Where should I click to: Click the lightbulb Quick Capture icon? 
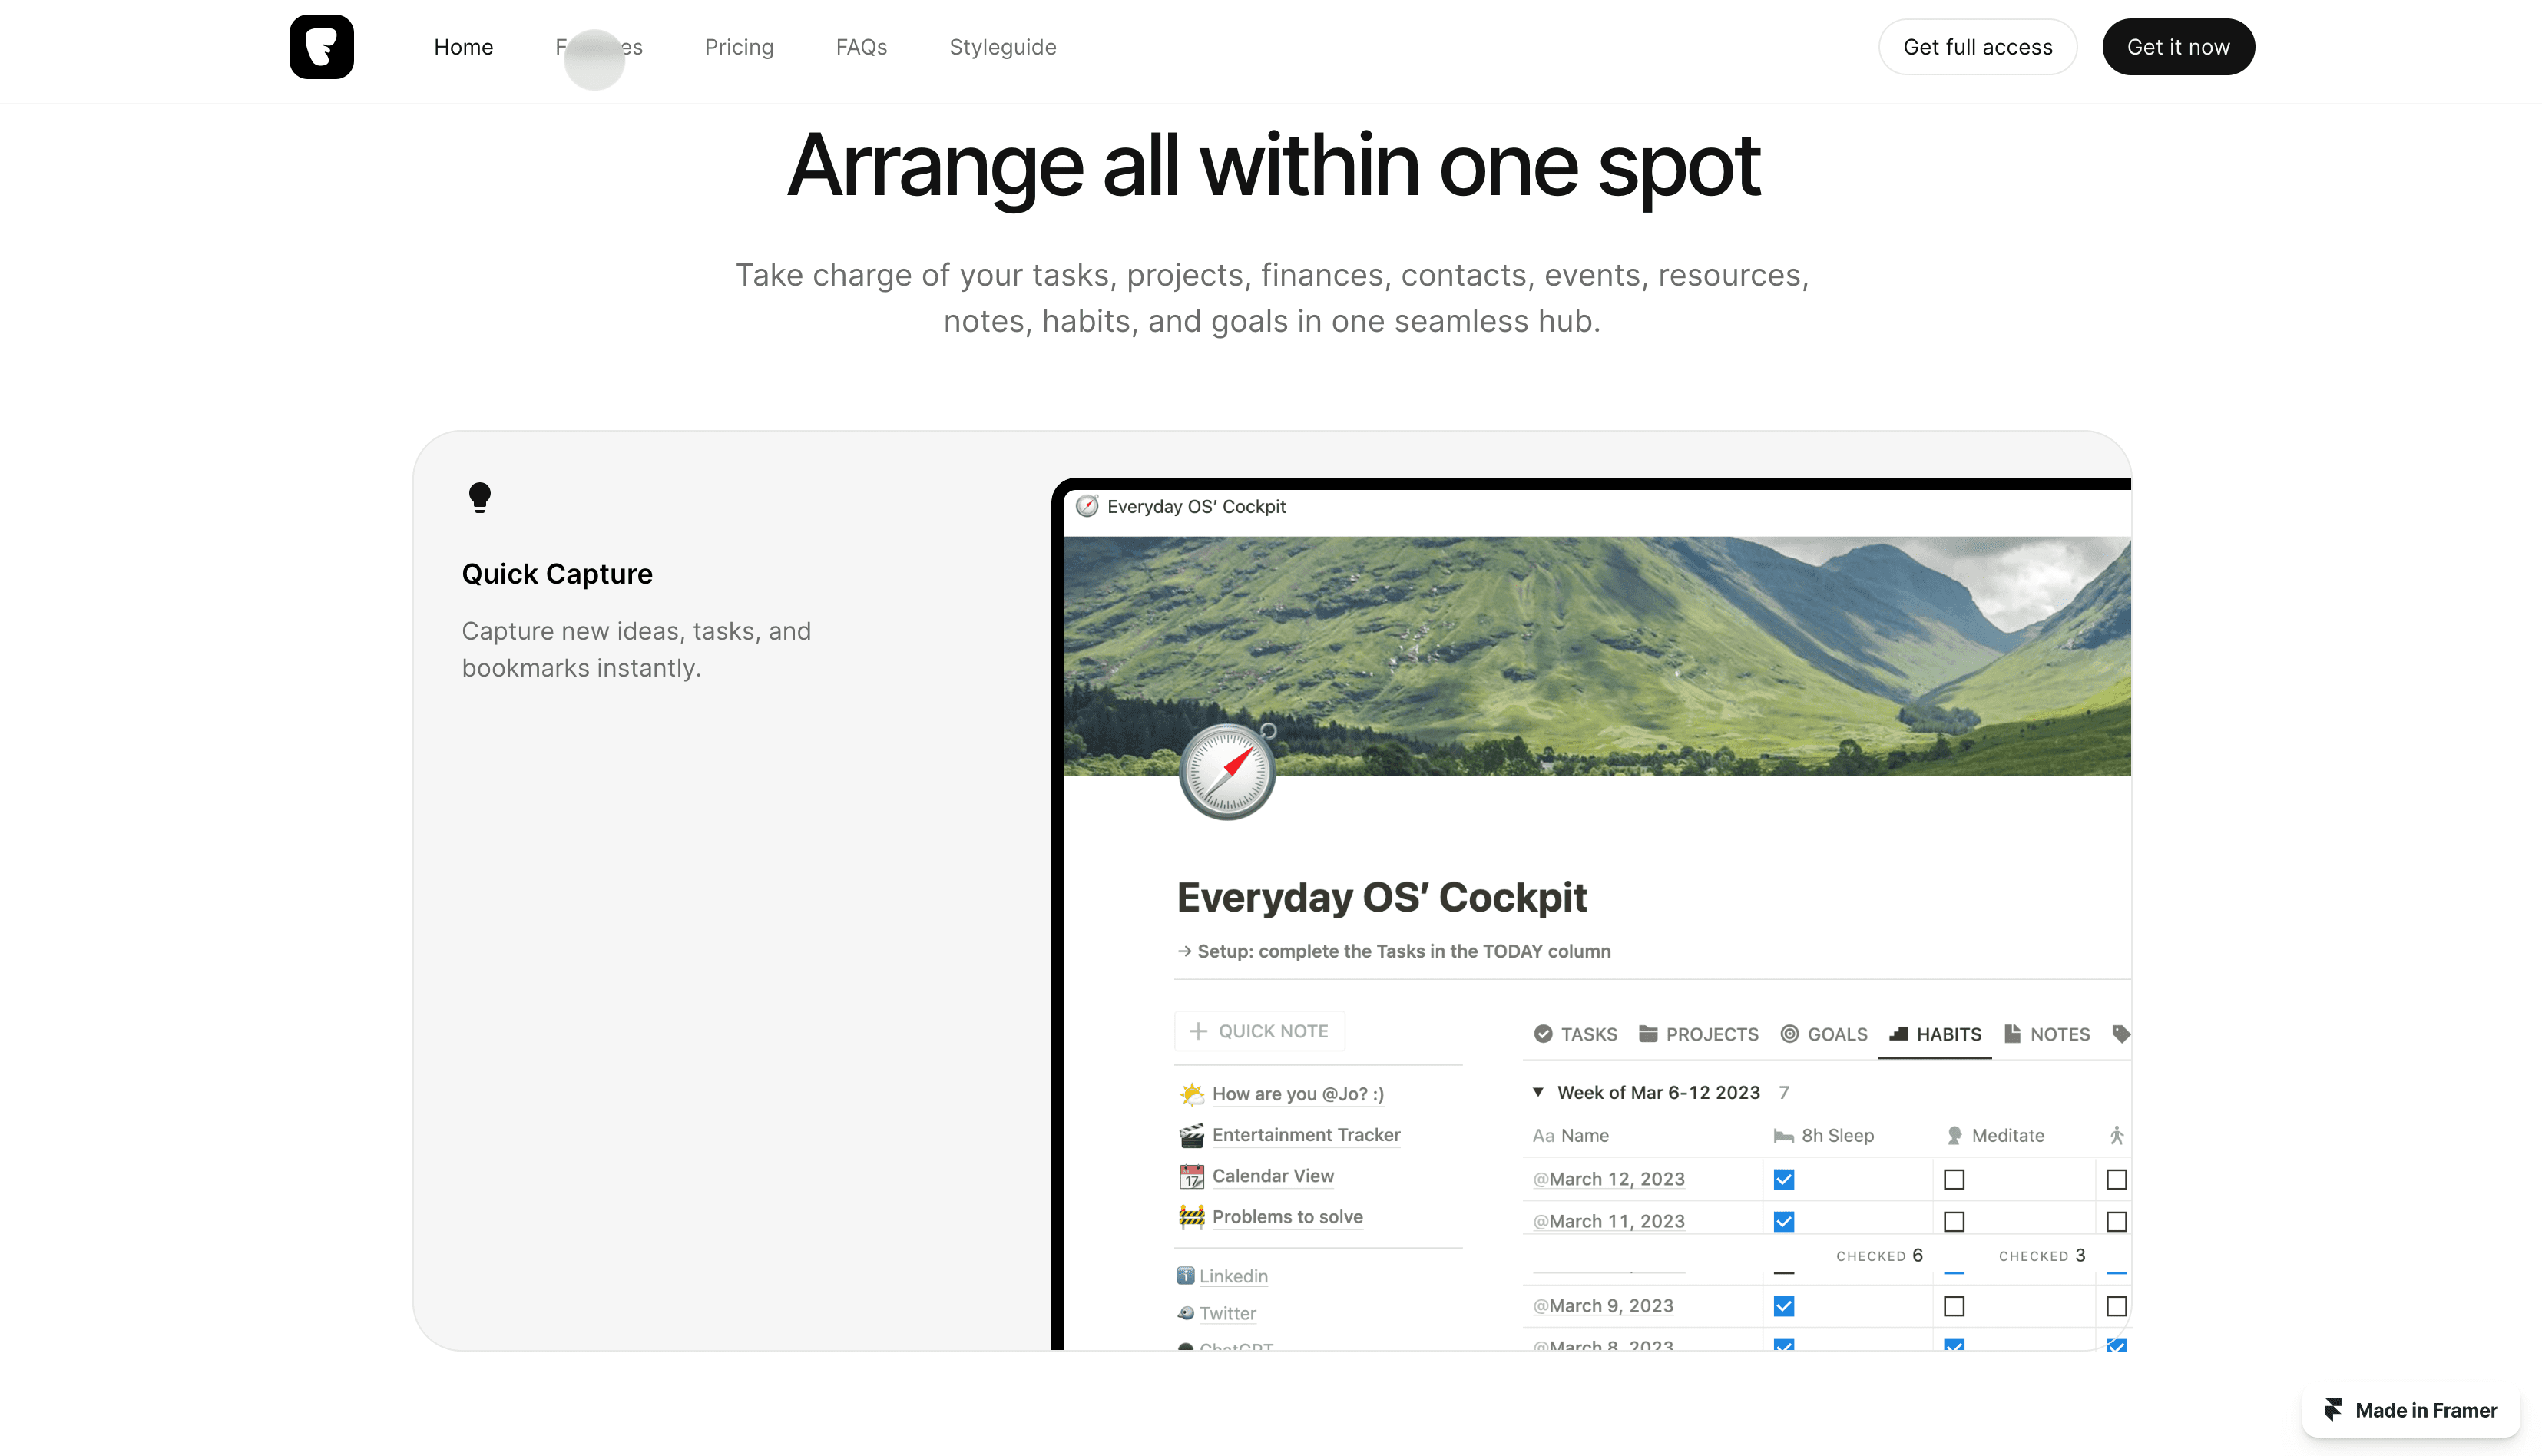(480, 497)
